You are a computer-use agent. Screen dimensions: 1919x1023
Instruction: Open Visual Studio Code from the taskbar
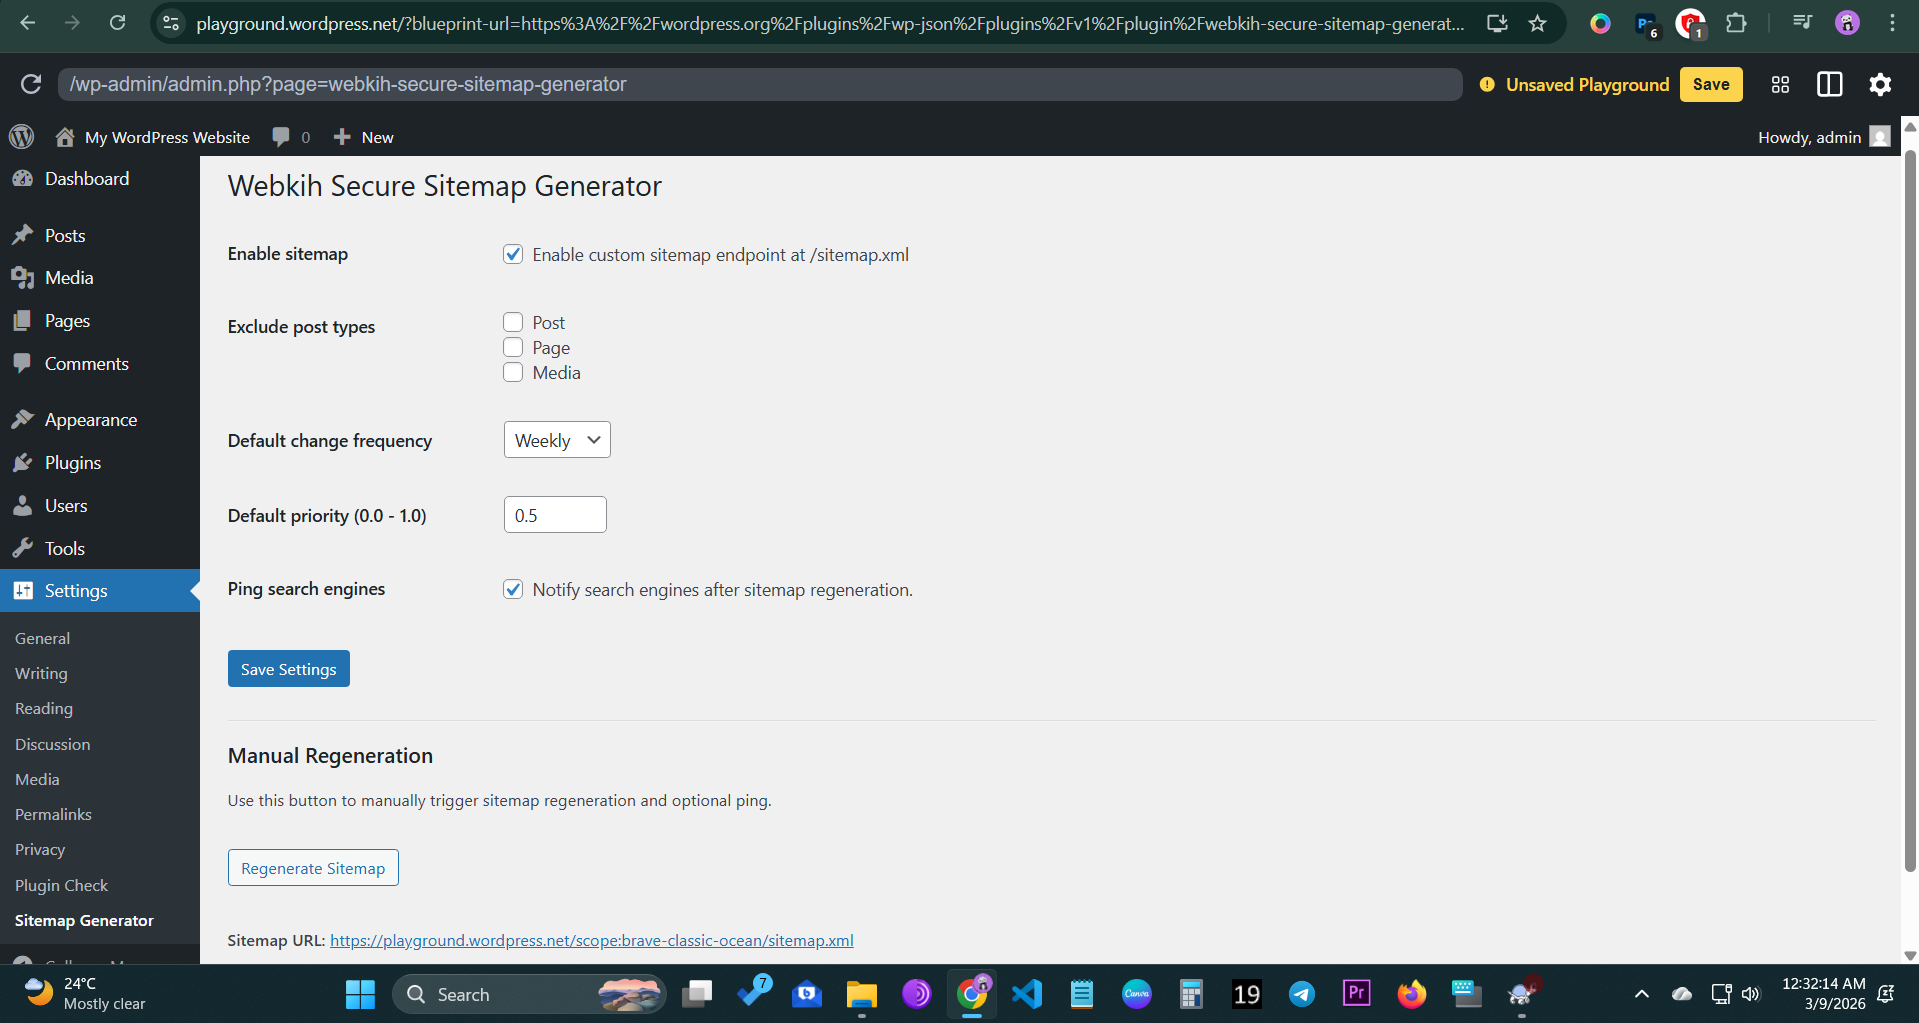point(1027,994)
